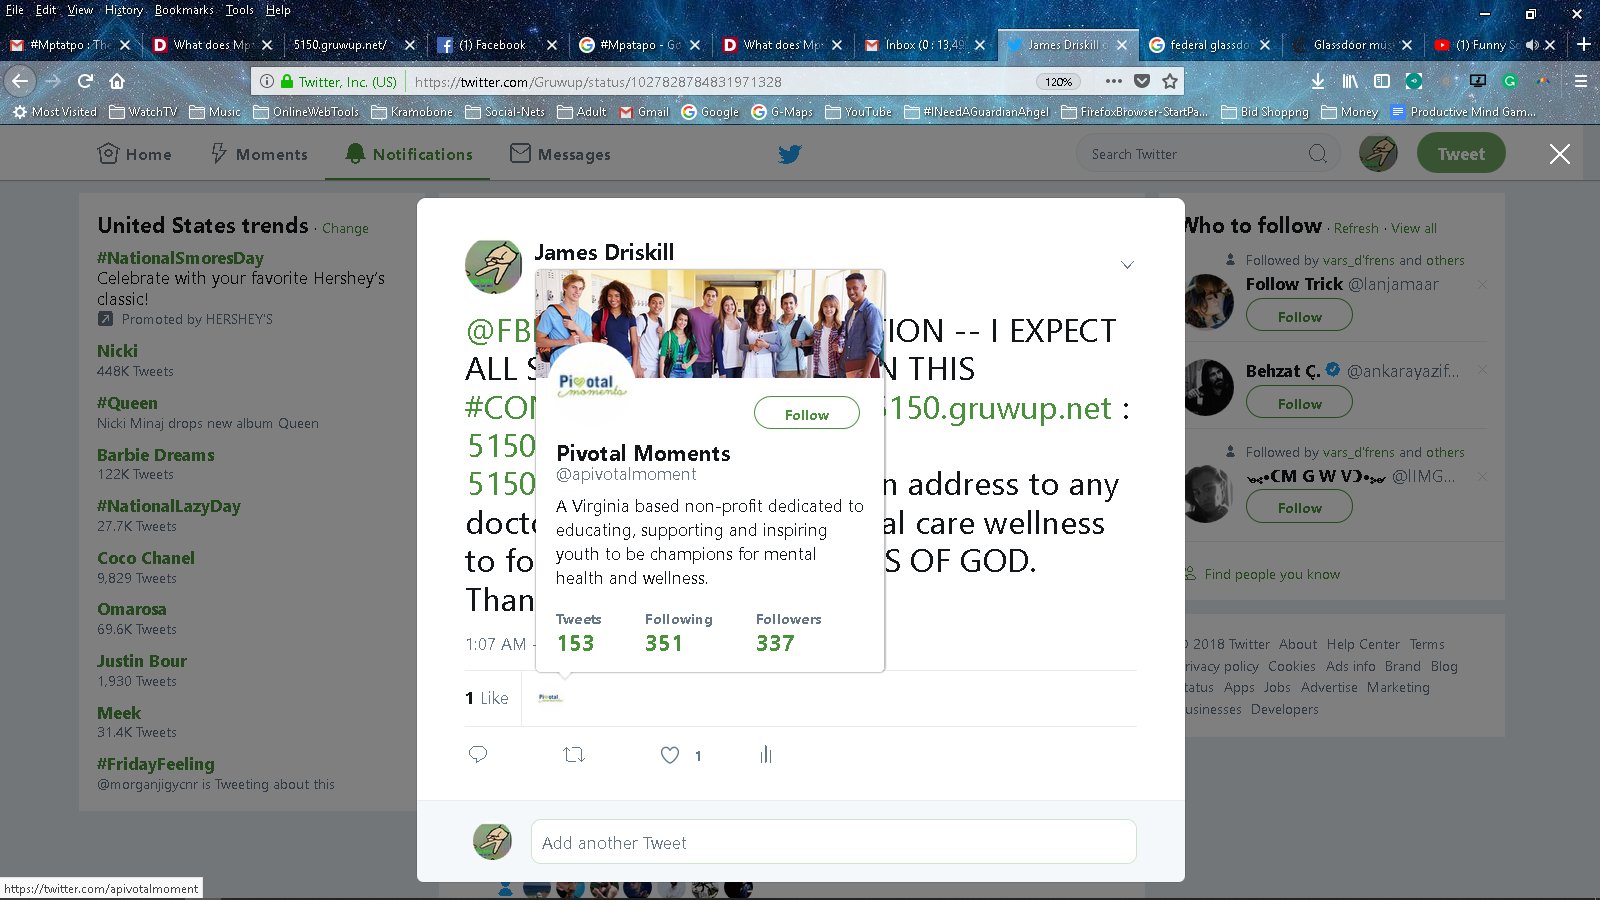Click James Driskill's tweet avatar
The height and width of the screenshot is (900, 1600).
[493, 267]
